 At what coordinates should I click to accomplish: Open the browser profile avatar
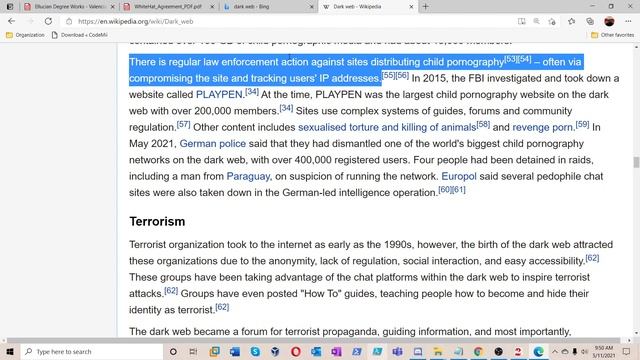pyautogui.click(x=609, y=21)
